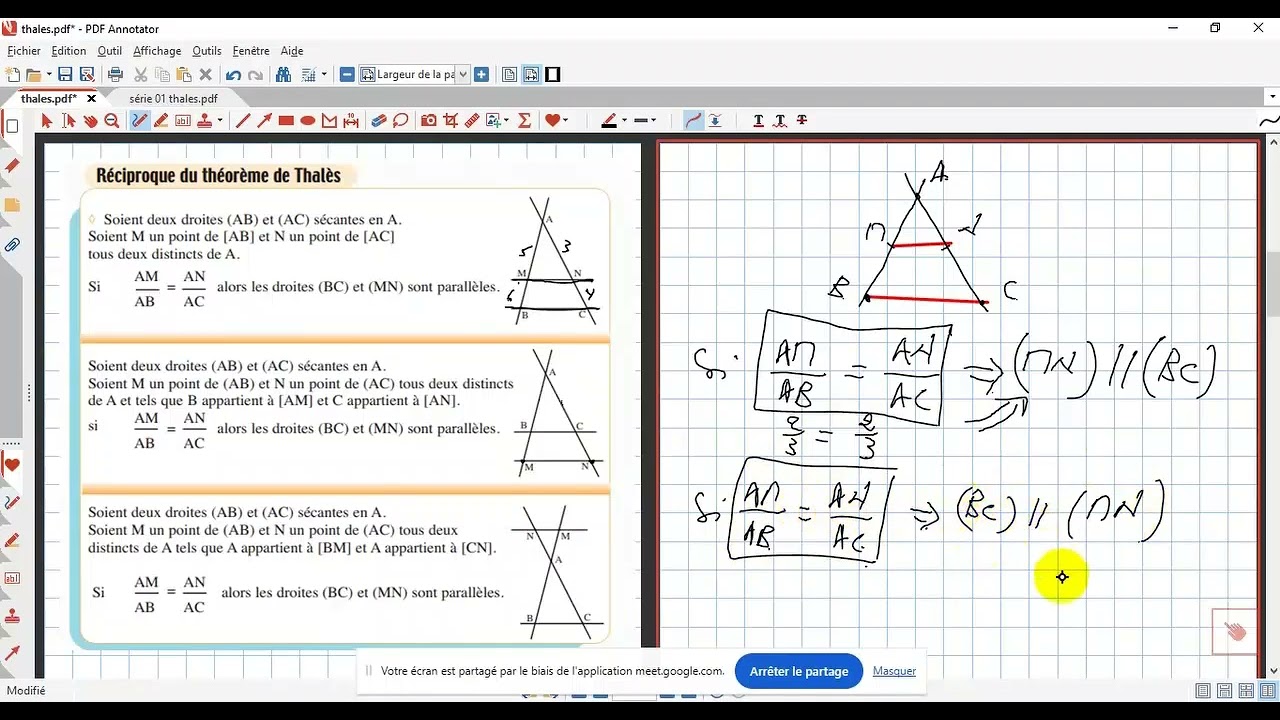Select the straight line tool
1280x720 pixels.
point(242,121)
